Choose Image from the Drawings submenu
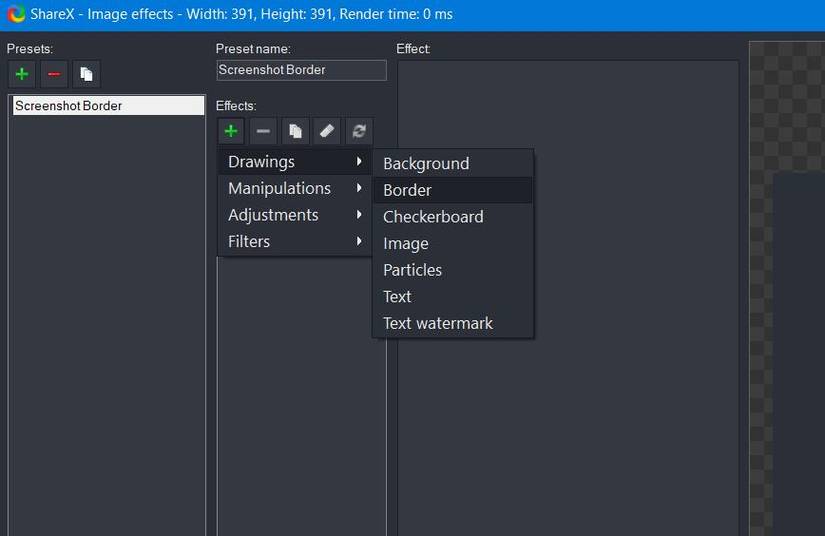This screenshot has width=825, height=536. click(453, 244)
